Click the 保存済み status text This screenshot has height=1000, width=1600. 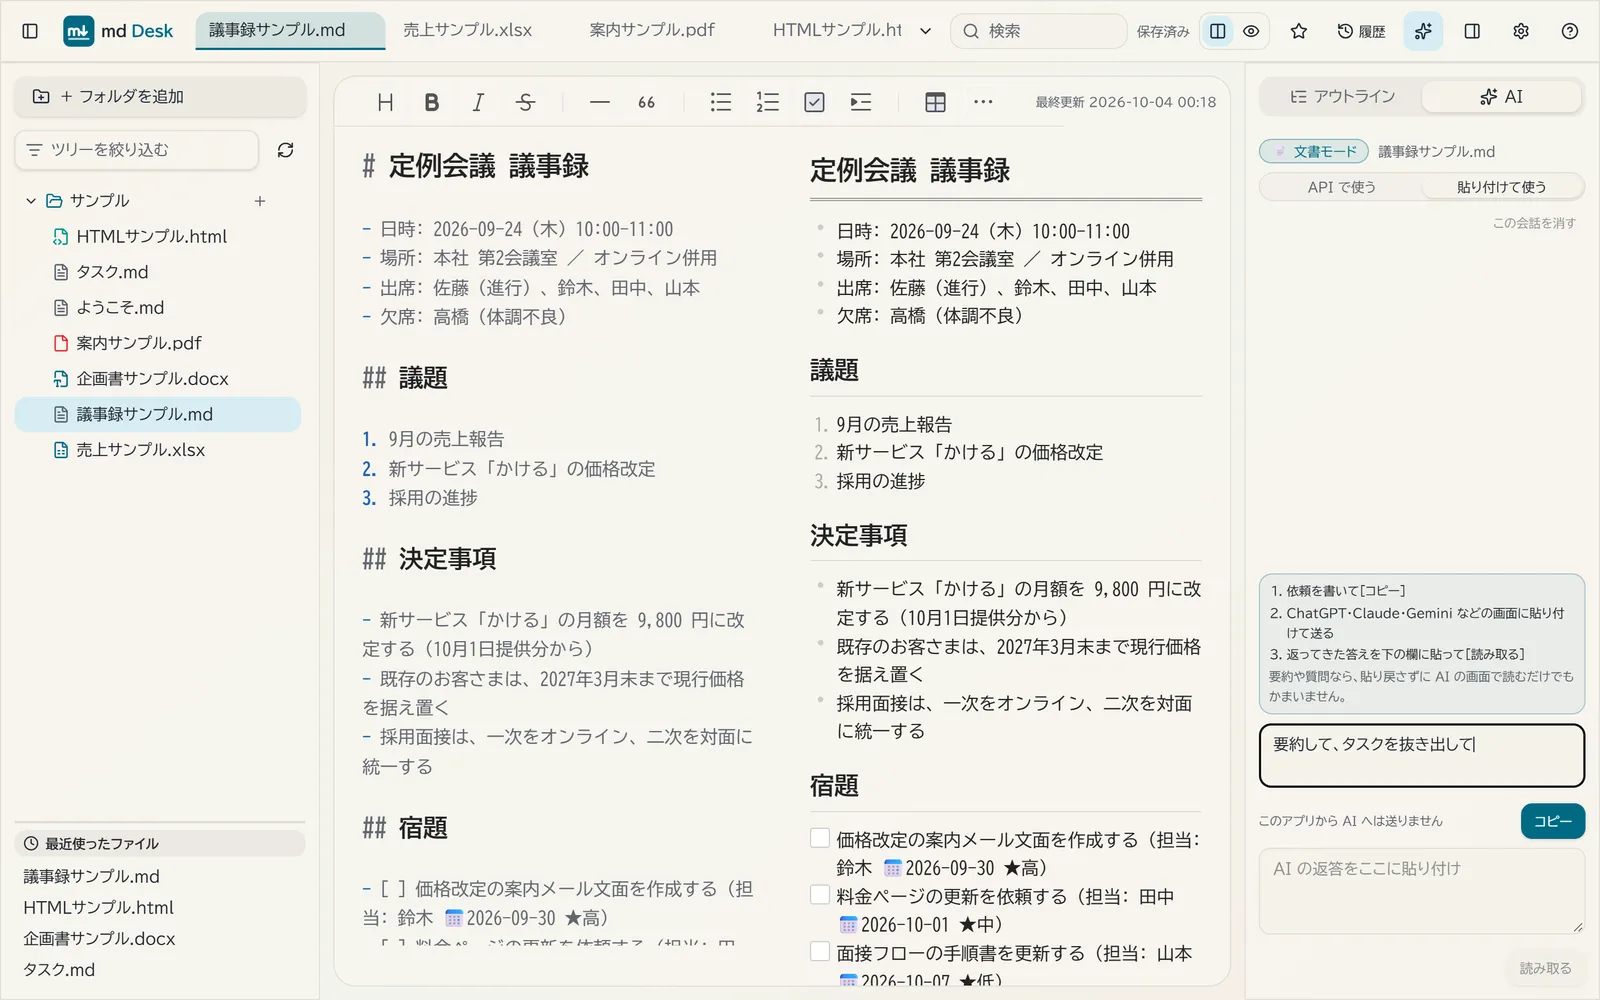tap(1163, 32)
